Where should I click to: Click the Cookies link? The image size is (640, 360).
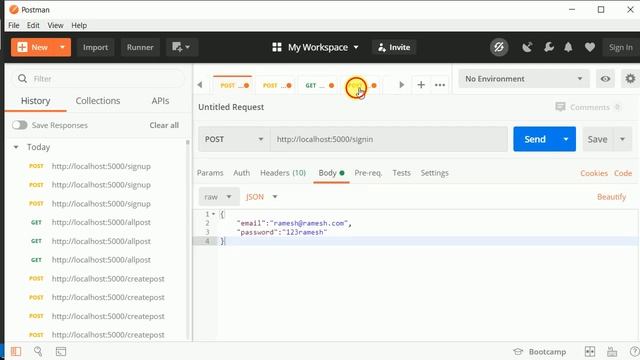tap(594, 173)
